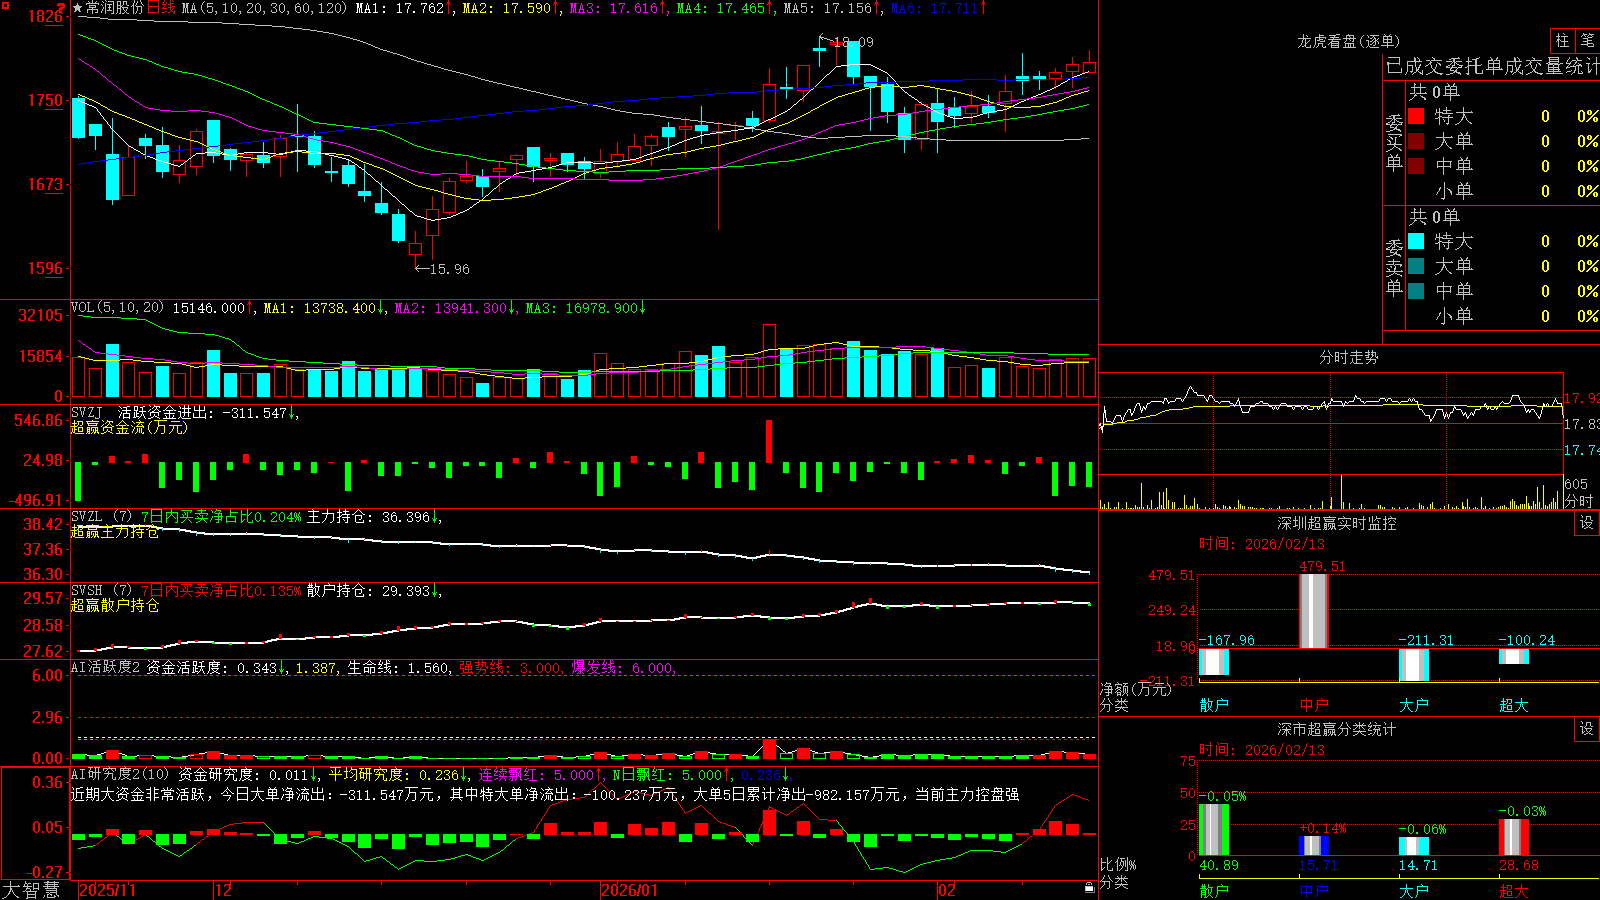Click the 深圳超赢实时监控 panel title
Viewport: 1600px width, 900px height.
[x=1337, y=523]
